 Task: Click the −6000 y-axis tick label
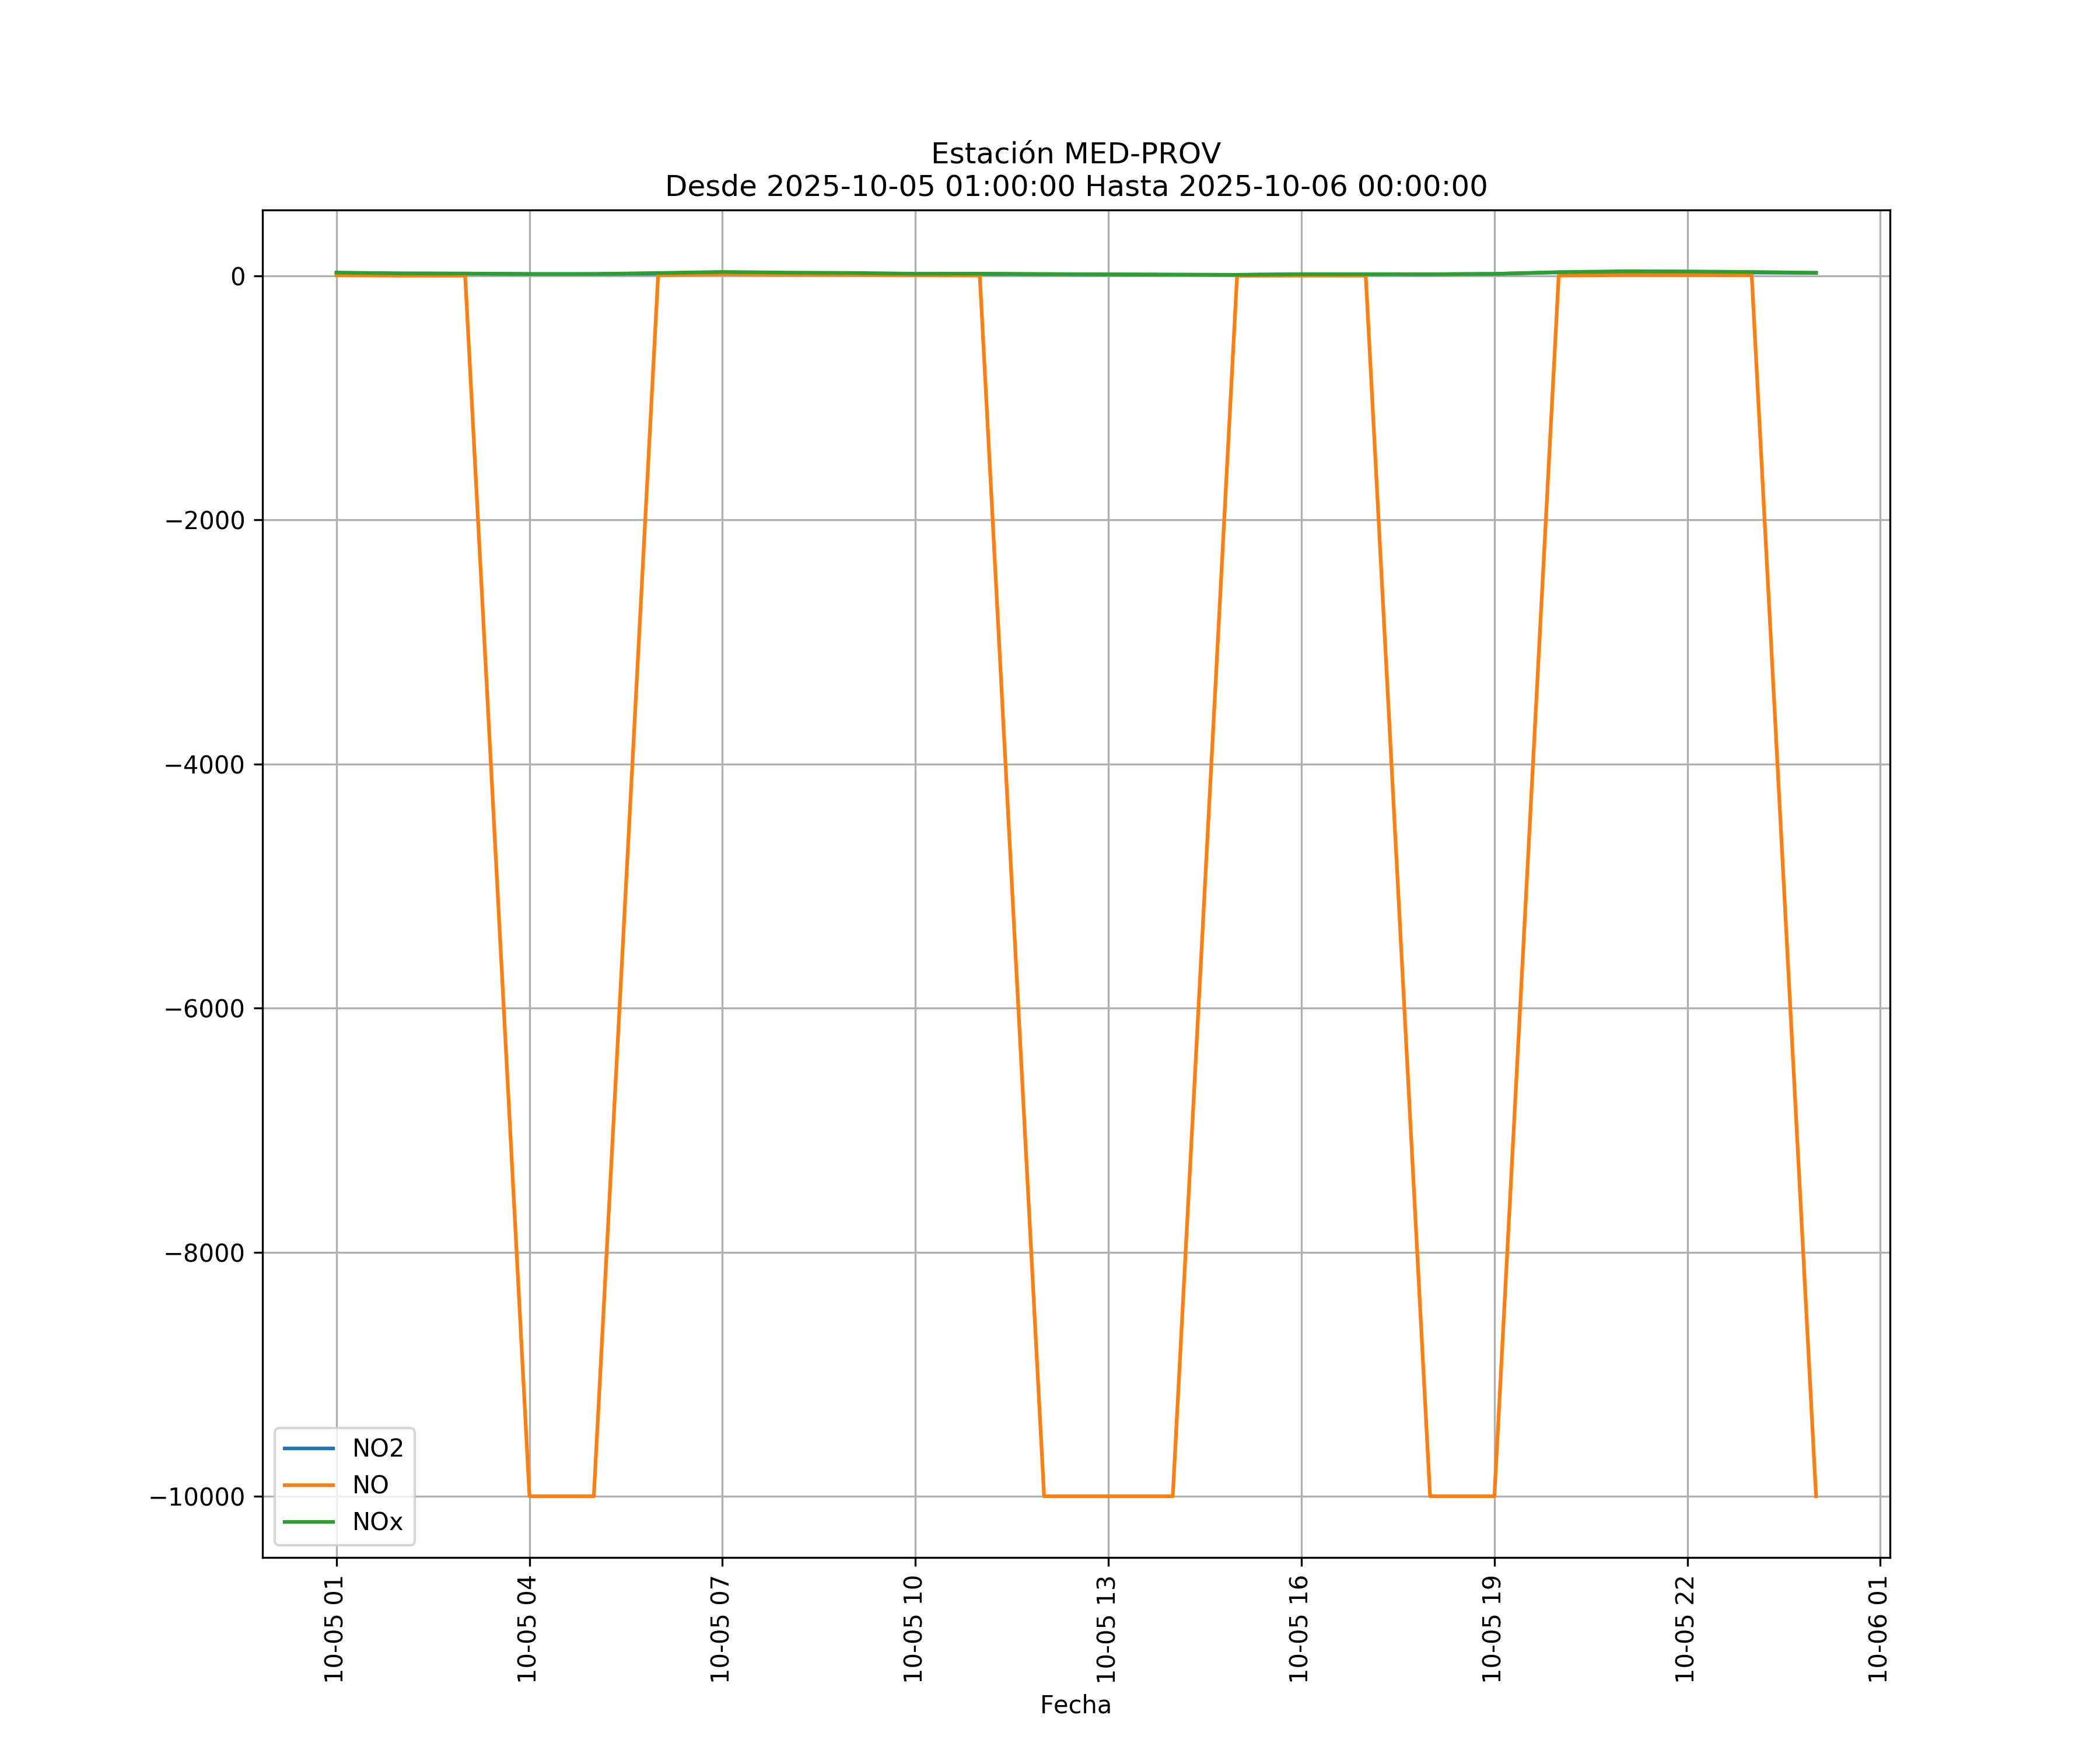point(204,1009)
